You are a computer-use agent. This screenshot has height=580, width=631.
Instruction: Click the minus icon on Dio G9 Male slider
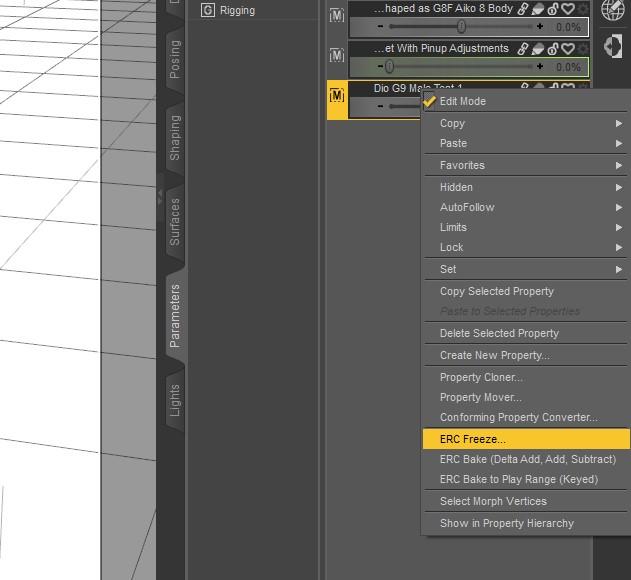click(x=380, y=106)
